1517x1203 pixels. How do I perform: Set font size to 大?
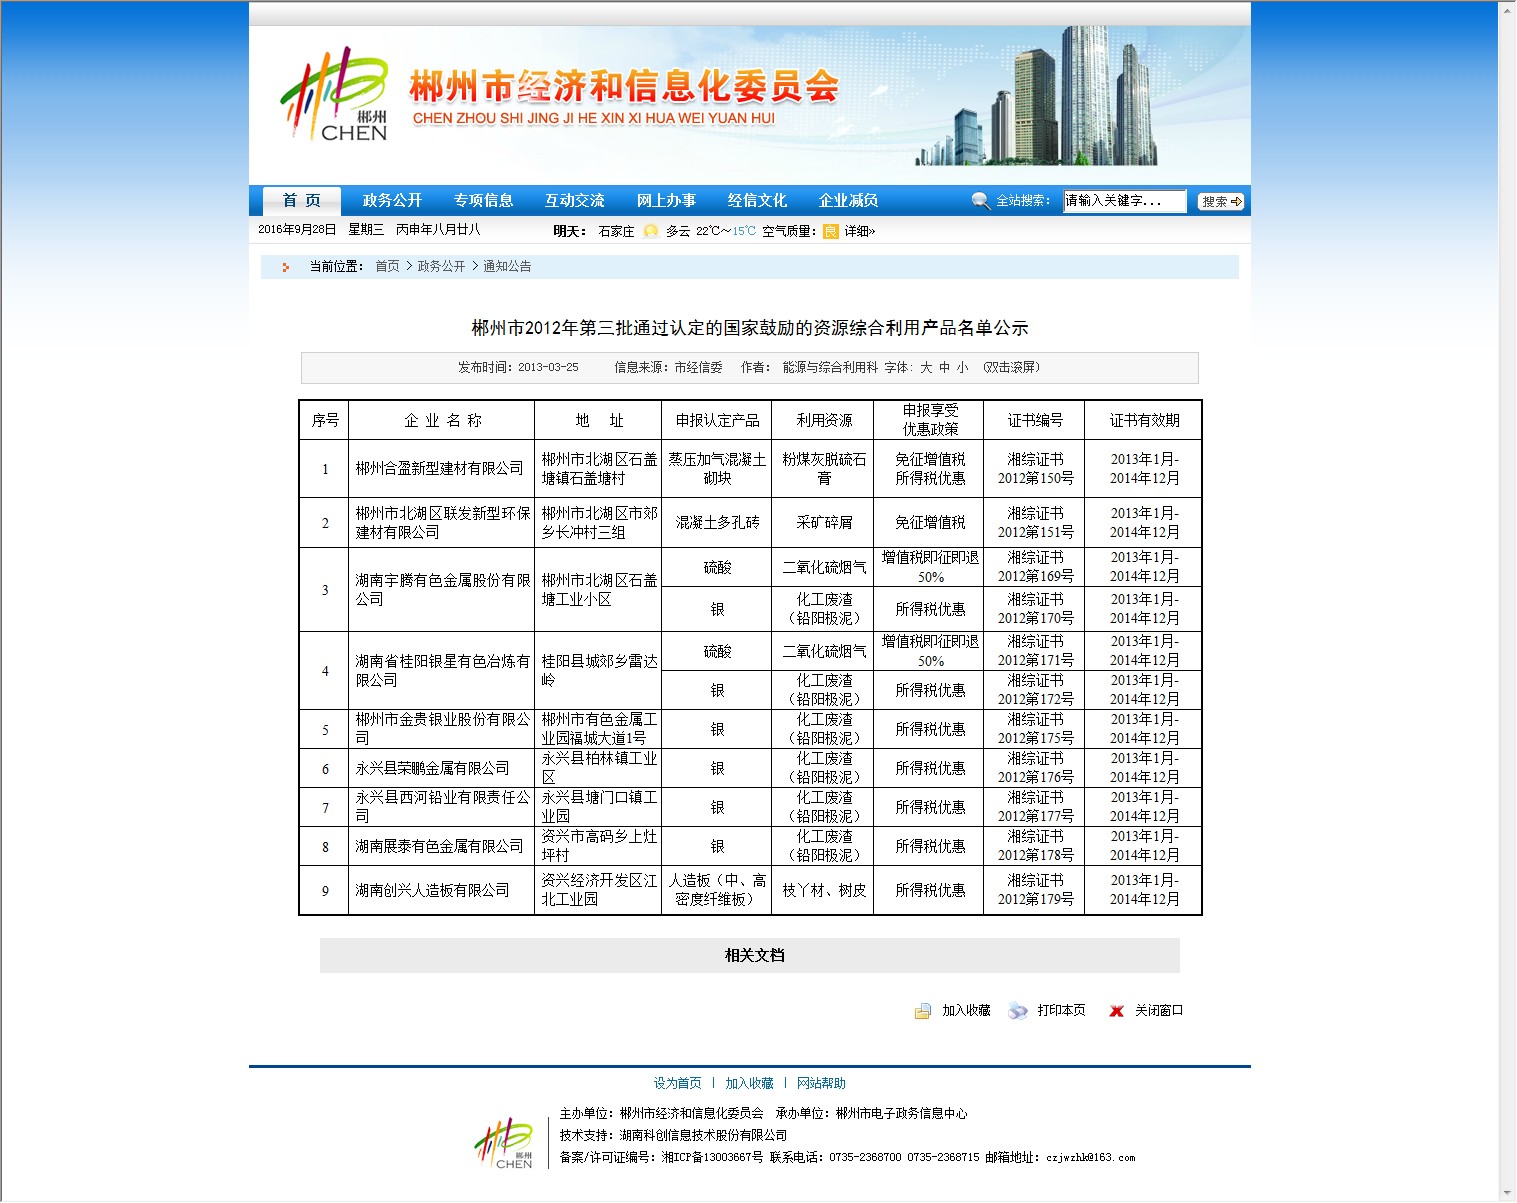point(926,368)
